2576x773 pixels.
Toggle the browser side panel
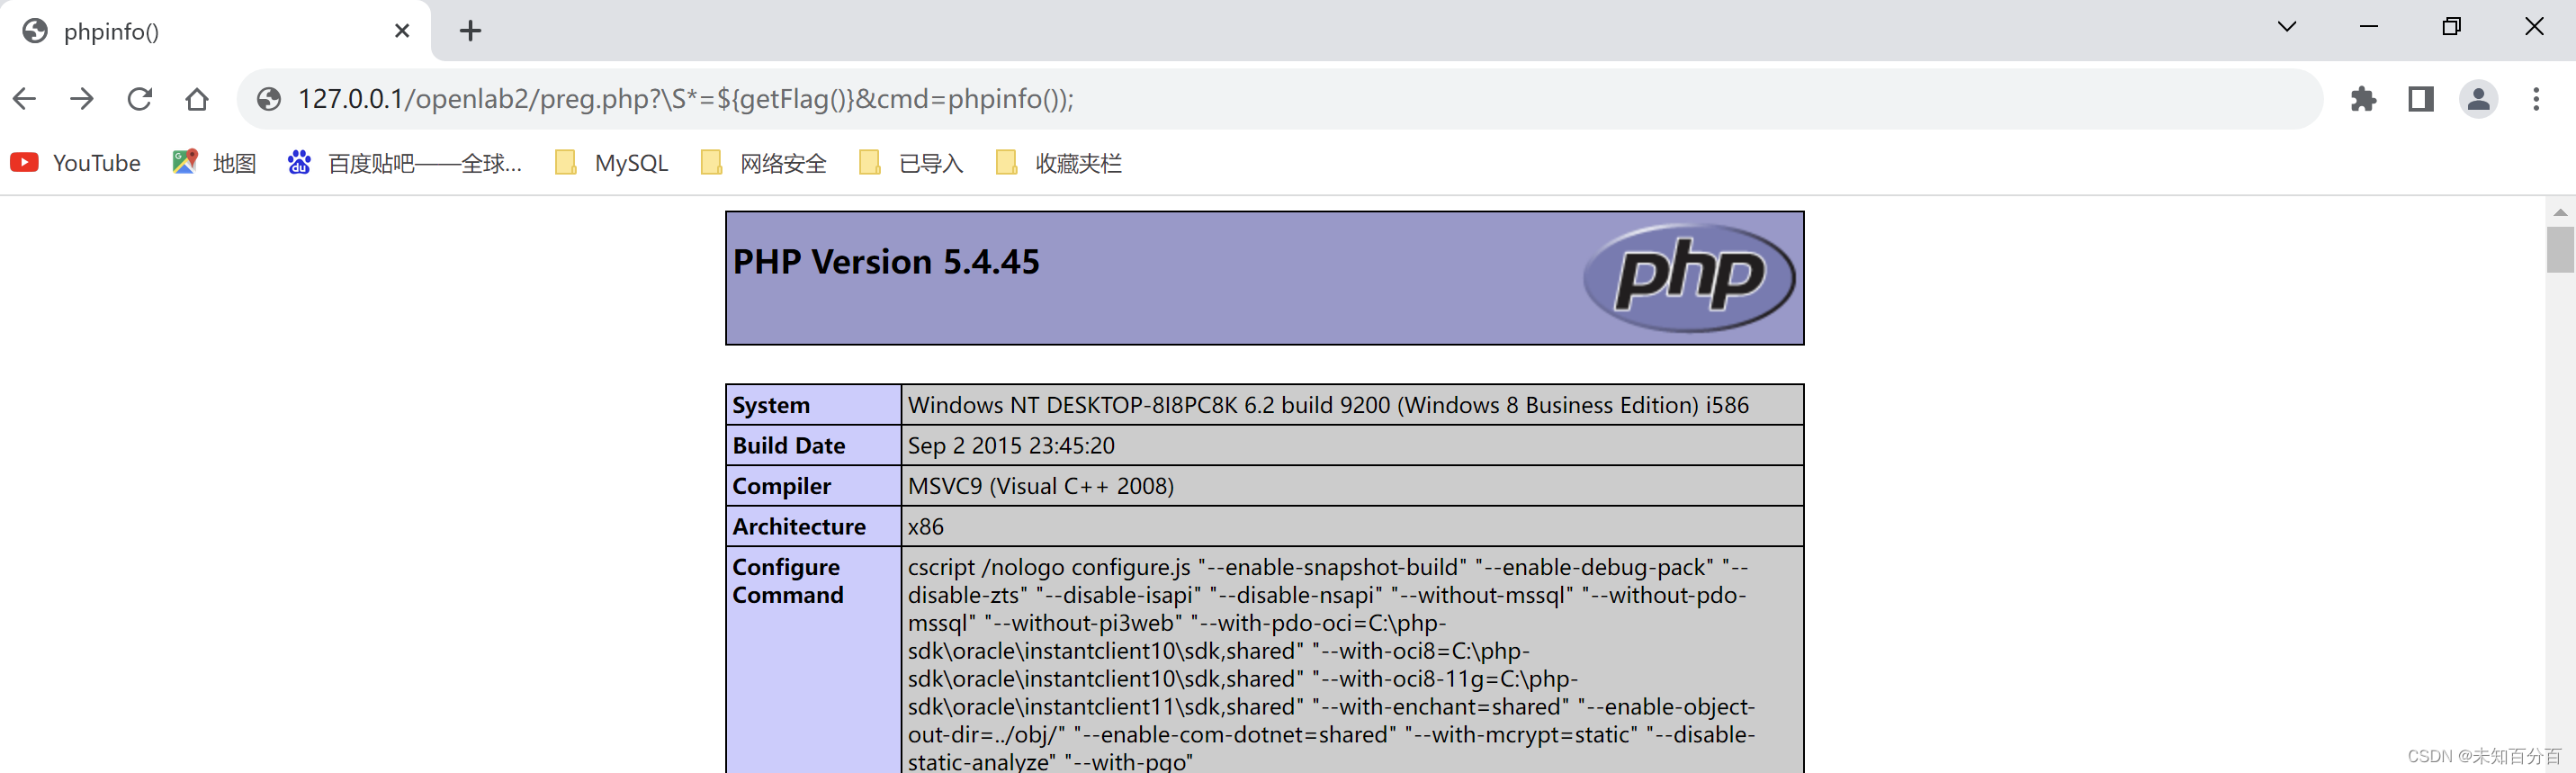coord(2421,99)
